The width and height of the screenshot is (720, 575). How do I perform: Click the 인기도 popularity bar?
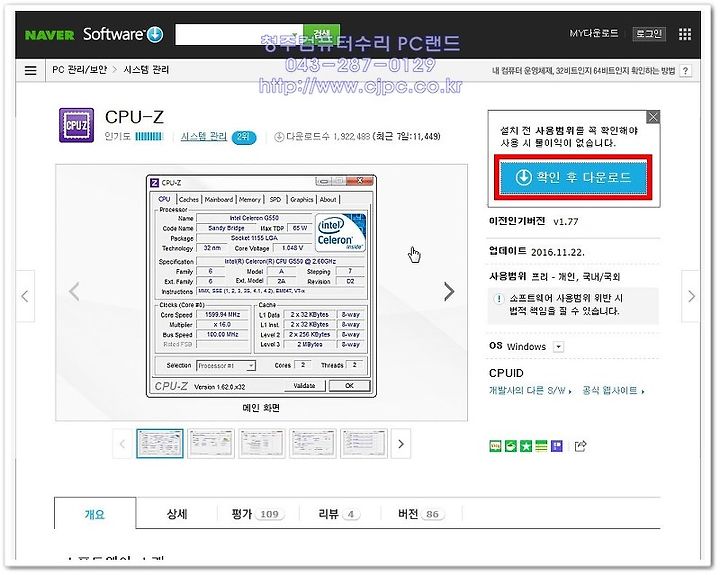(149, 136)
